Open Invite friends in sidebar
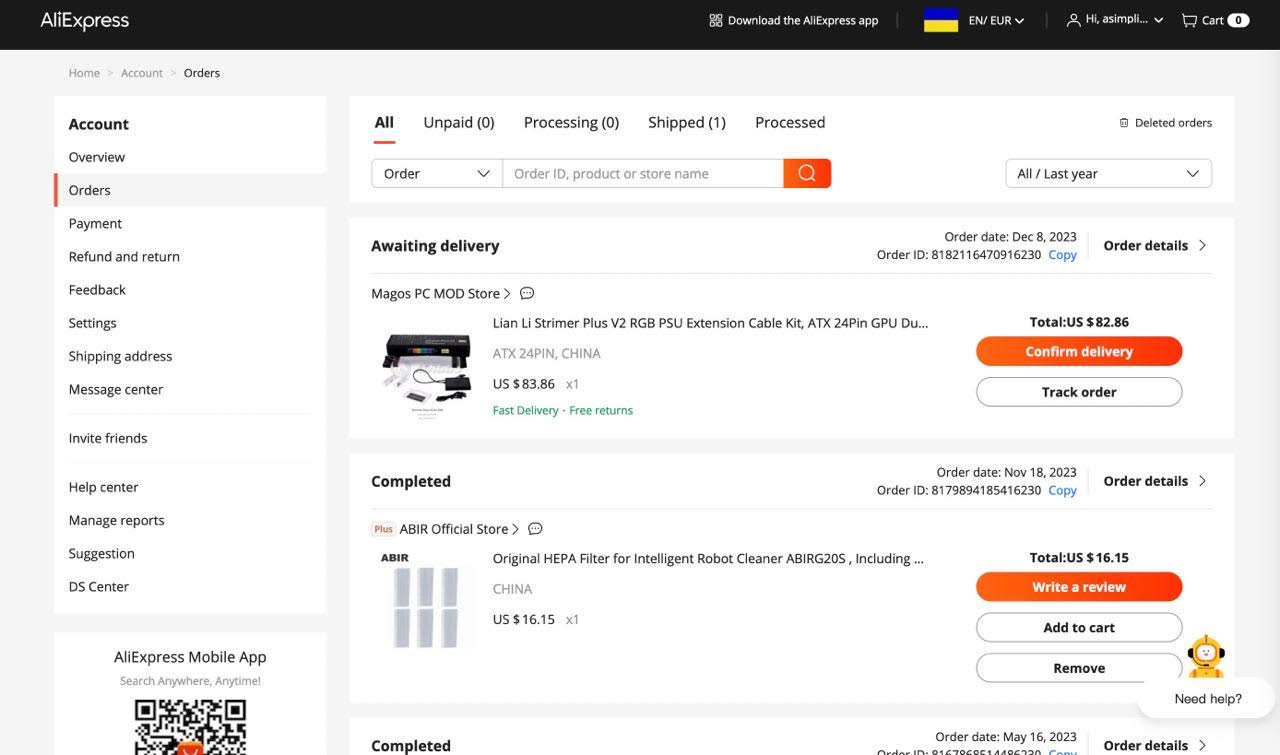 [108, 438]
